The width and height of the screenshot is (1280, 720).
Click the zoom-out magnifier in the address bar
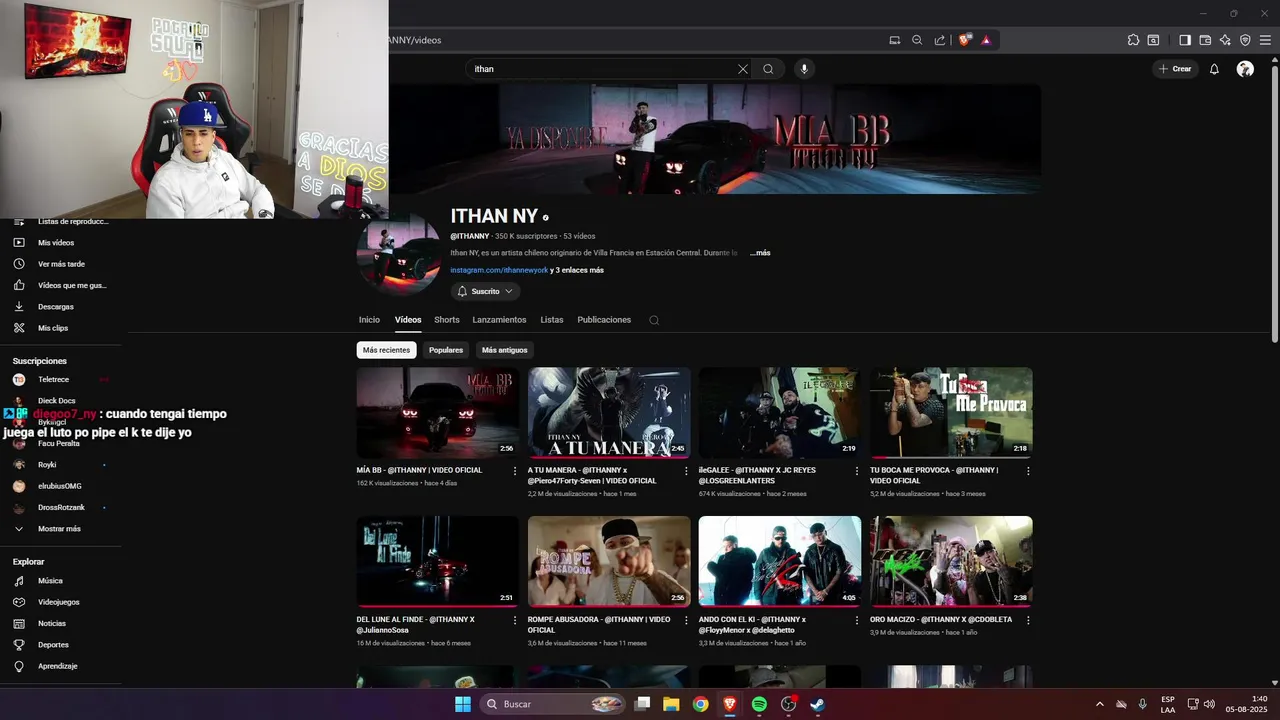(917, 40)
